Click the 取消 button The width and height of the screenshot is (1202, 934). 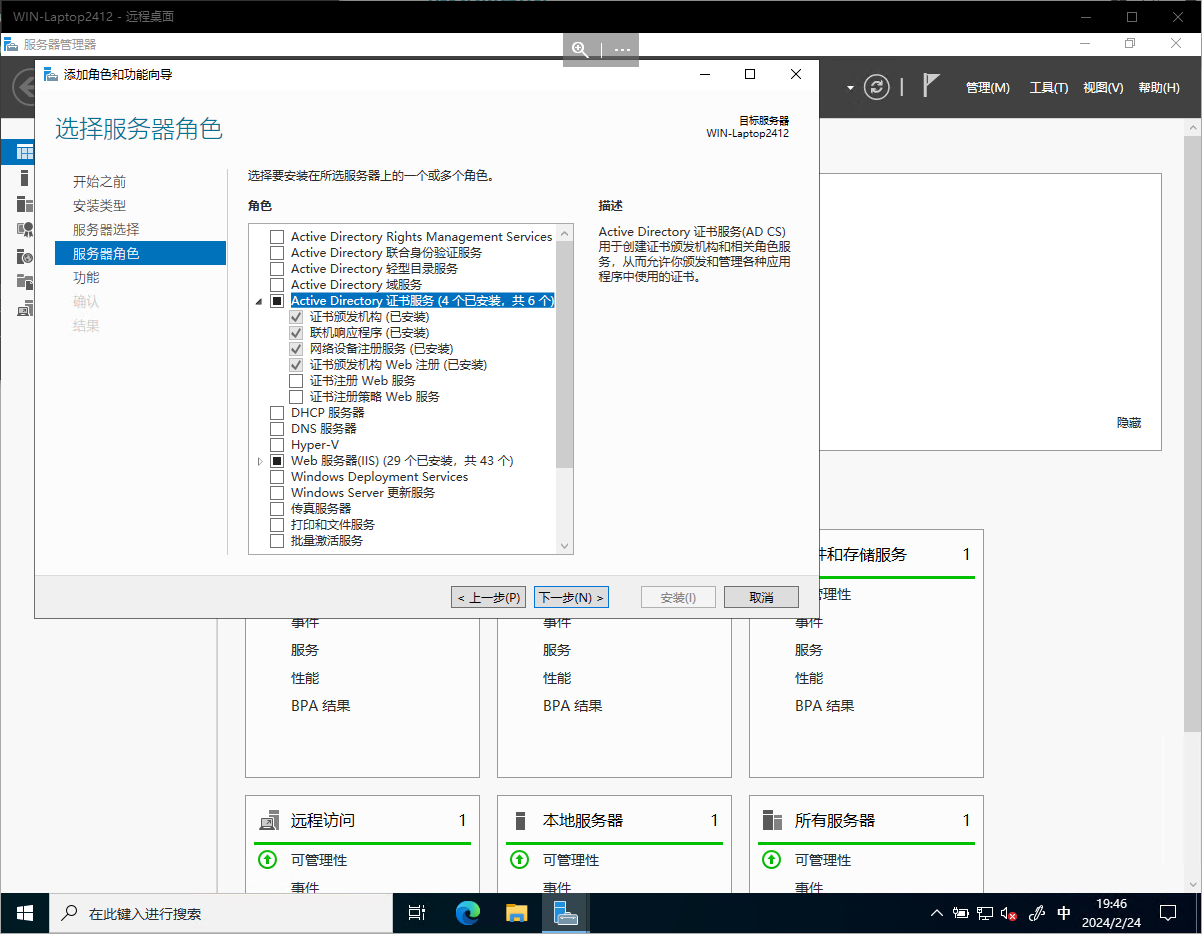click(x=761, y=597)
